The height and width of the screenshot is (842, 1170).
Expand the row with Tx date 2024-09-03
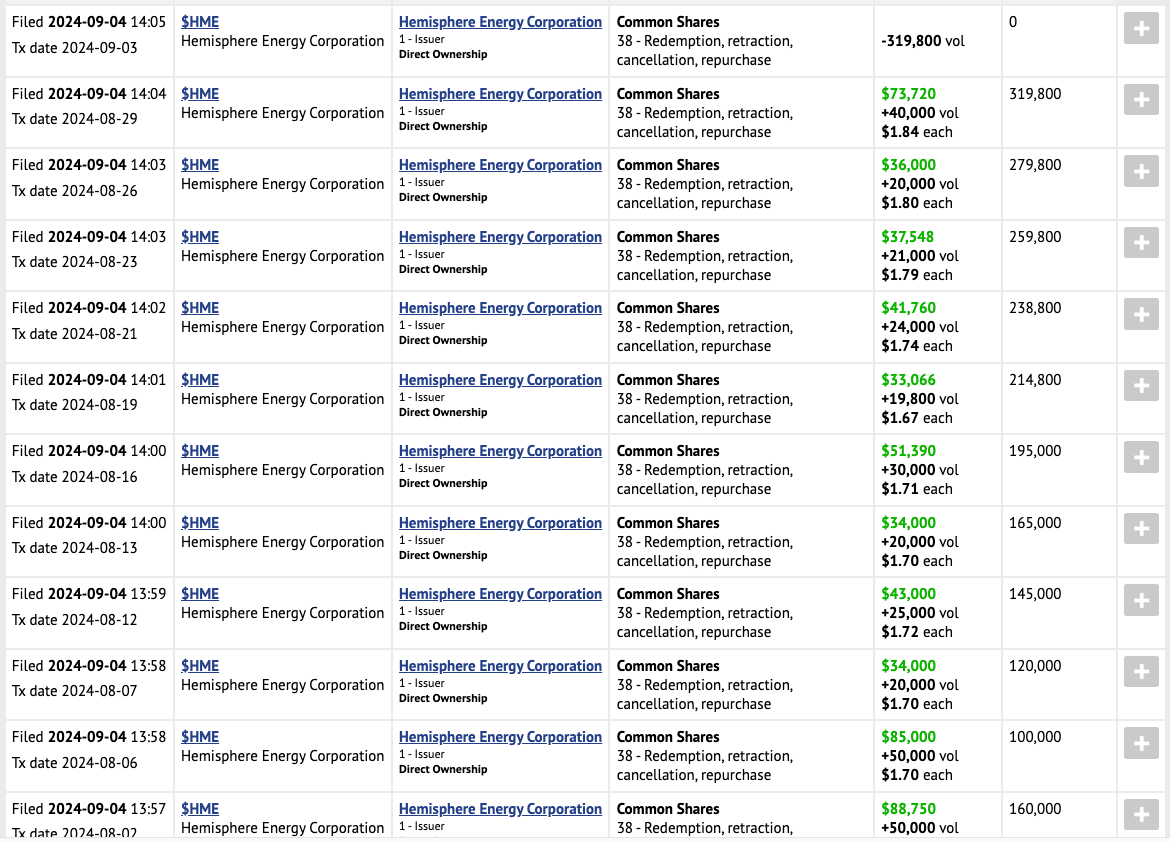[1141, 28]
